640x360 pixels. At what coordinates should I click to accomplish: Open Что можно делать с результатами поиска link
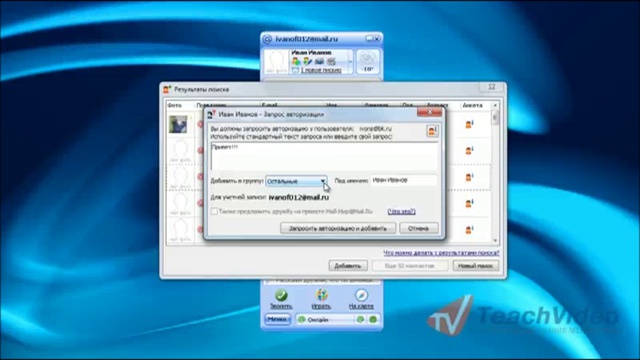click(441, 253)
